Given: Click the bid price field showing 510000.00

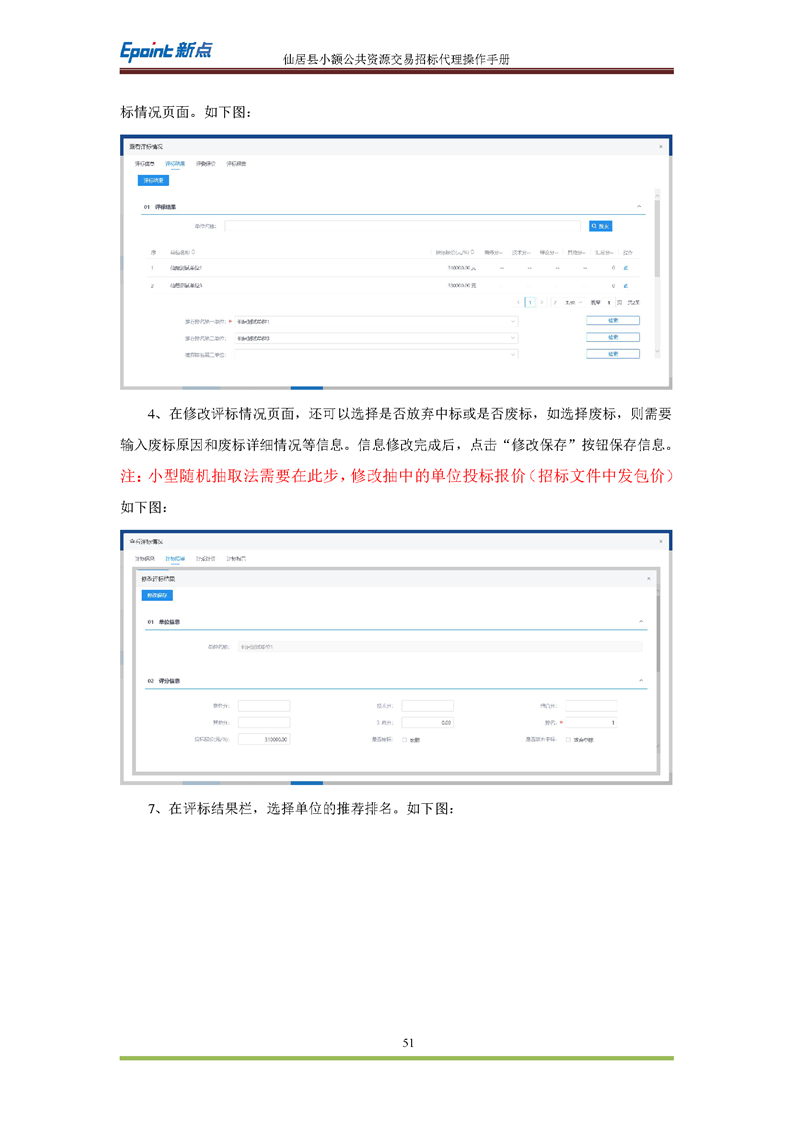Looking at the screenshot, I should coord(264,739).
